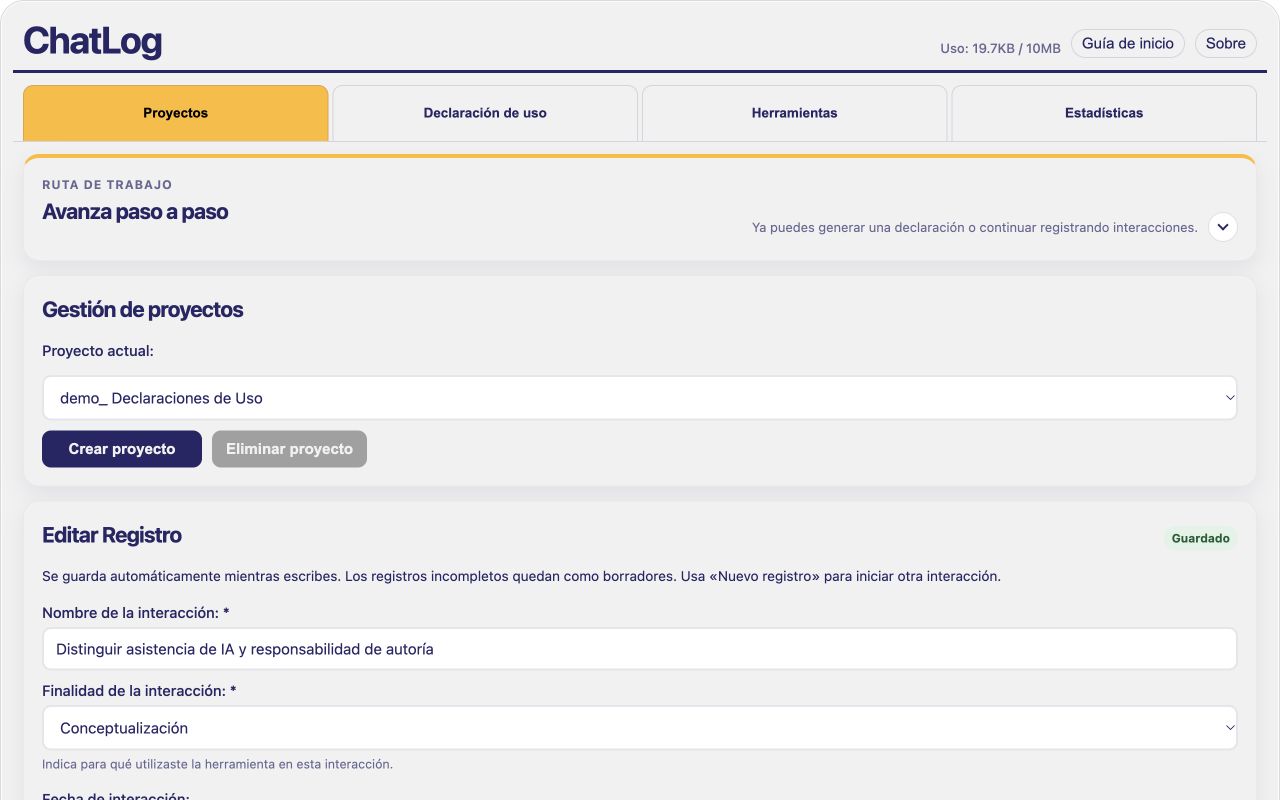Click the 'Proyecto actual:' label
The height and width of the screenshot is (800, 1280).
click(x=98, y=351)
